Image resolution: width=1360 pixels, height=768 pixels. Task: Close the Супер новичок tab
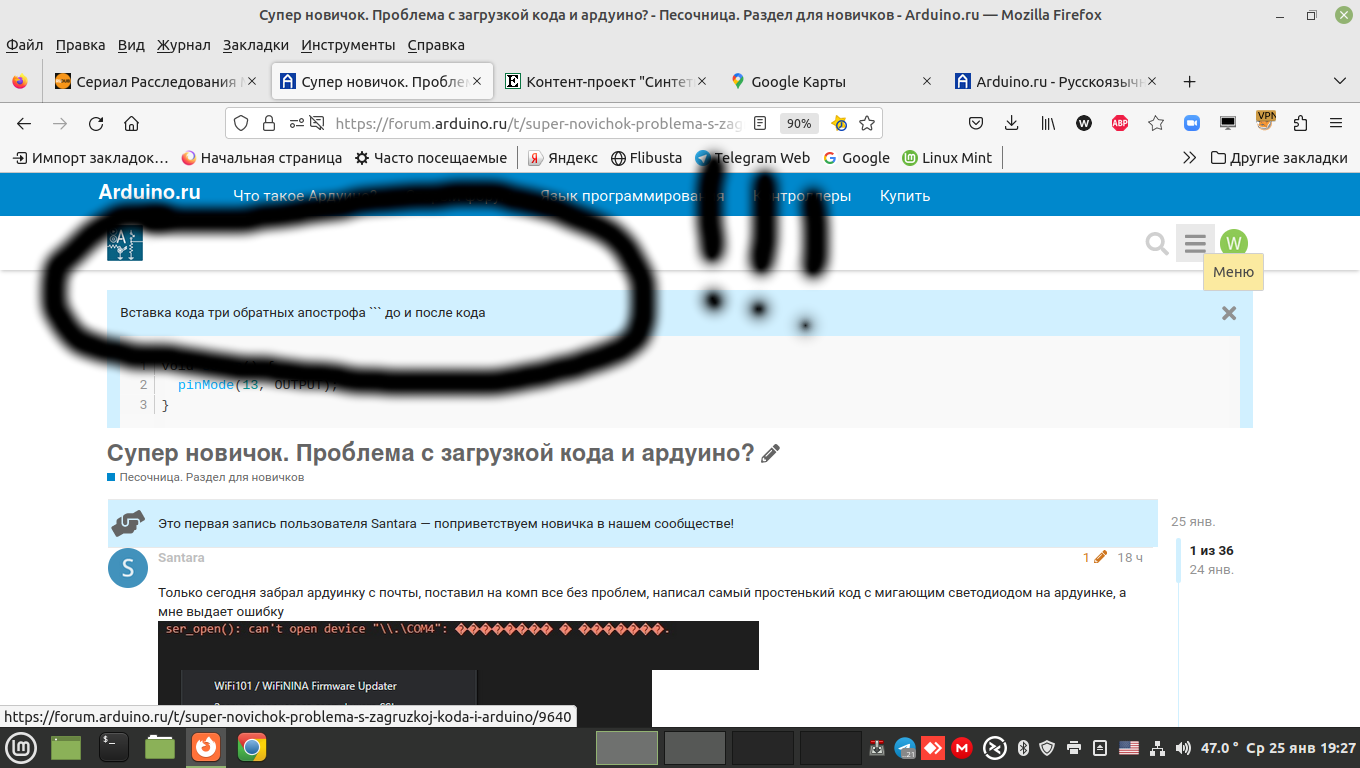click(x=477, y=82)
